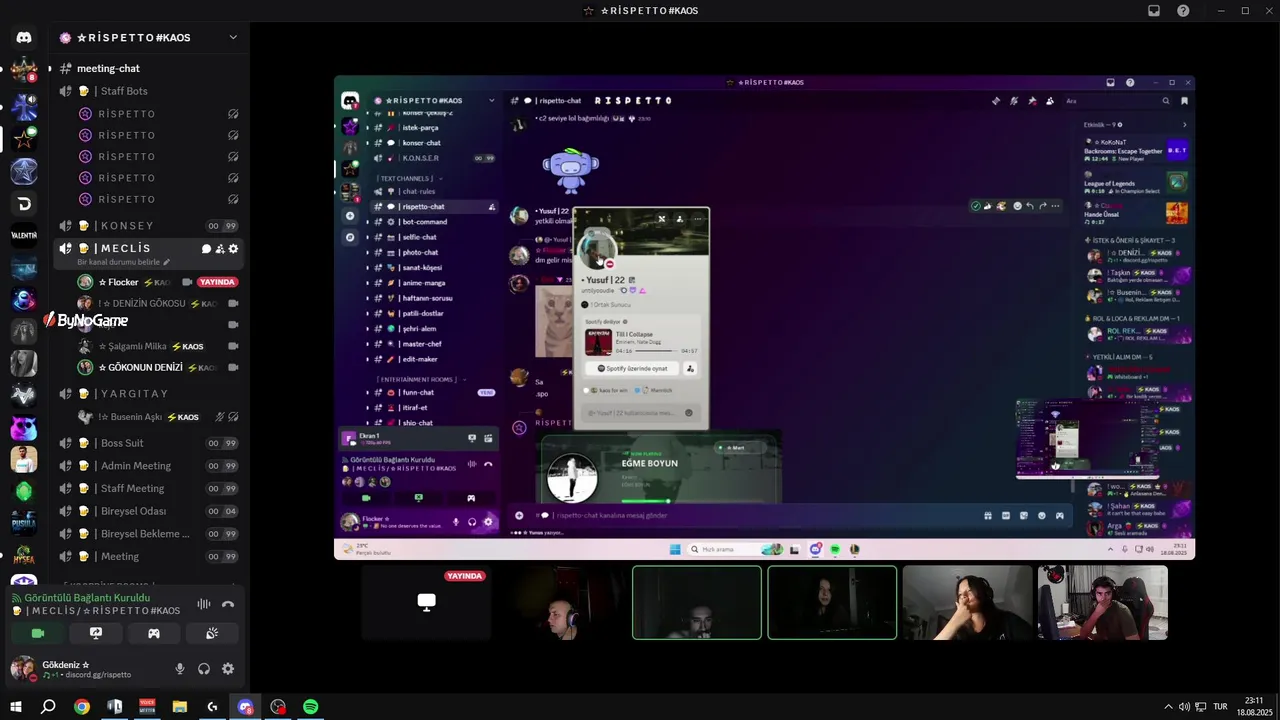Open File Explorer from the taskbar
Screen dimensions: 1280x720
(180, 707)
